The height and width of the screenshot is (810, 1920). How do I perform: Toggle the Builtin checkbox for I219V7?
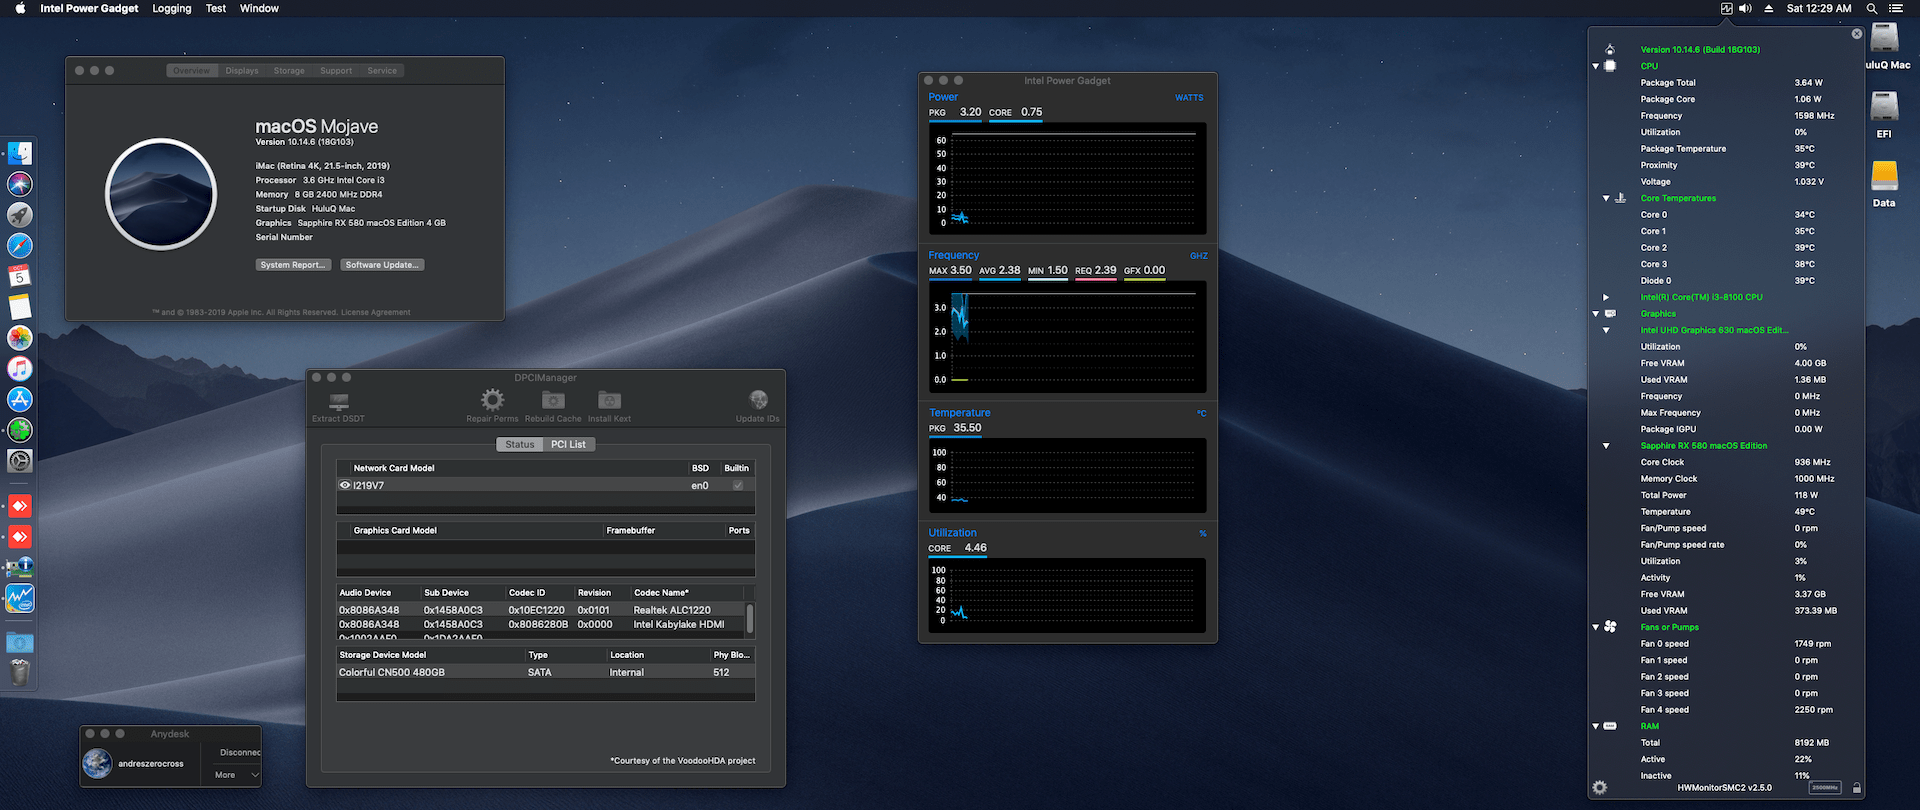738,486
